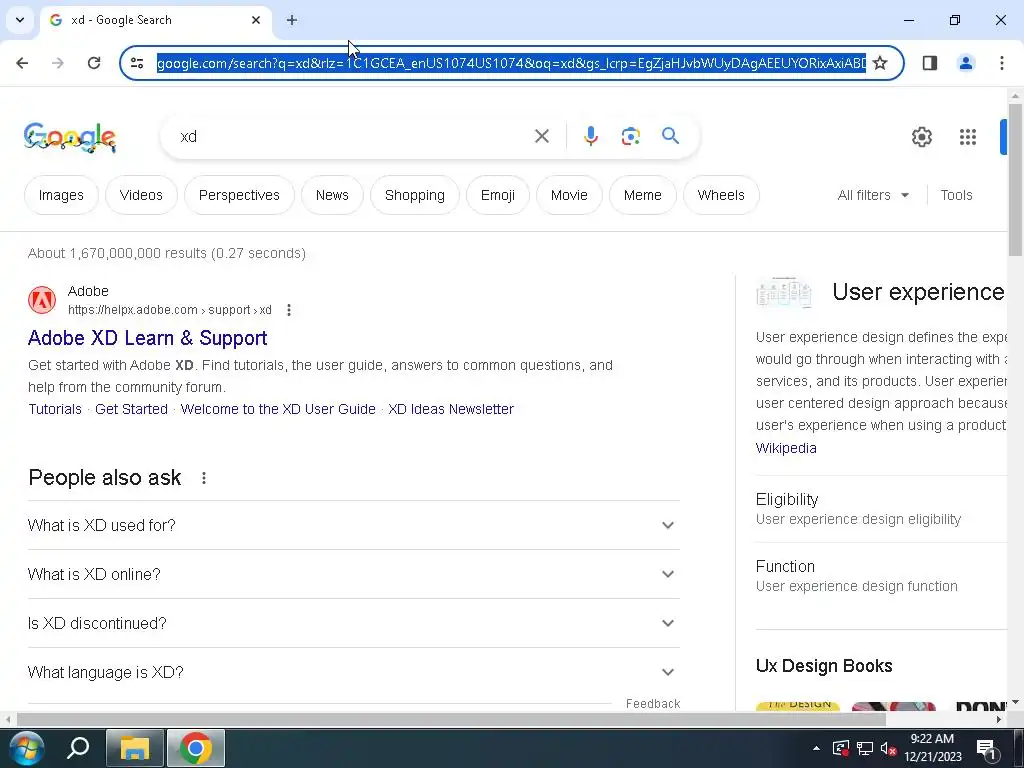Click the User experience panel thumbnail

(784, 293)
